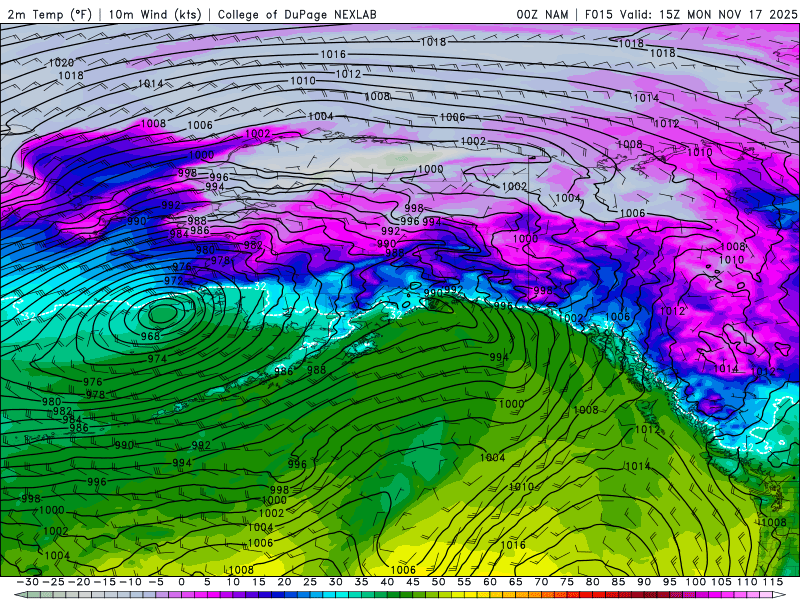Image resolution: width=800 pixels, height=600 pixels.
Task: Click the 65 tick on the temperature scale
Action: click(515, 582)
